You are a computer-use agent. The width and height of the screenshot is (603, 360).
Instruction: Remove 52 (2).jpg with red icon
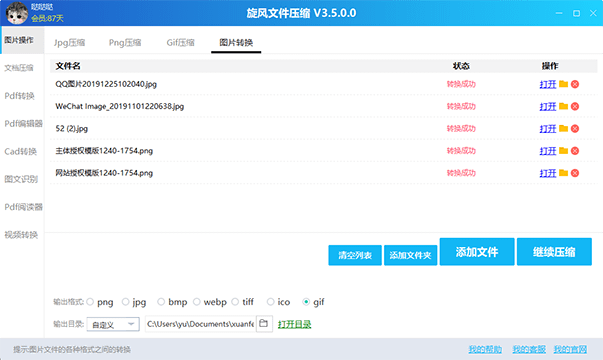coord(575,128)
